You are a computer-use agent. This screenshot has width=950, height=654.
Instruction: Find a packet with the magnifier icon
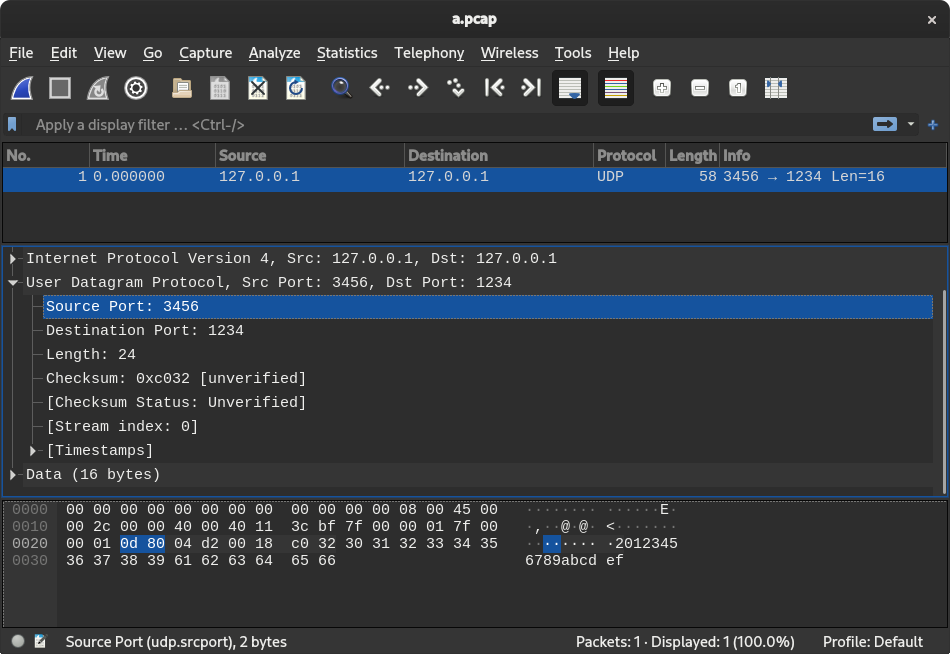tap(341, 88)
